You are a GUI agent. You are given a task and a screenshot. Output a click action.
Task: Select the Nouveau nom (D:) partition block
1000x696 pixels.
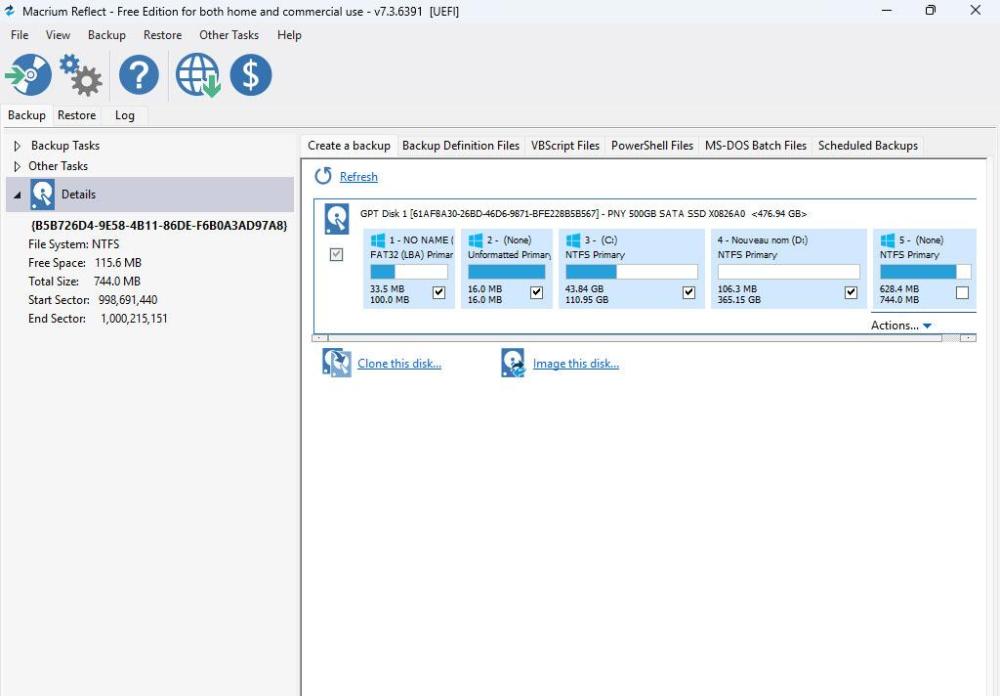(787, 268)
